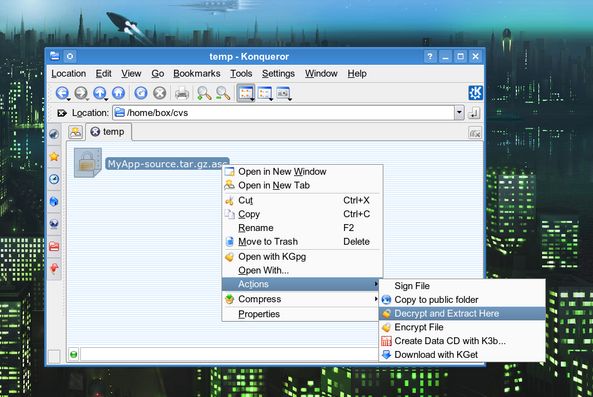Open the Window menu
593x397 pixels.
pos(321,73)
